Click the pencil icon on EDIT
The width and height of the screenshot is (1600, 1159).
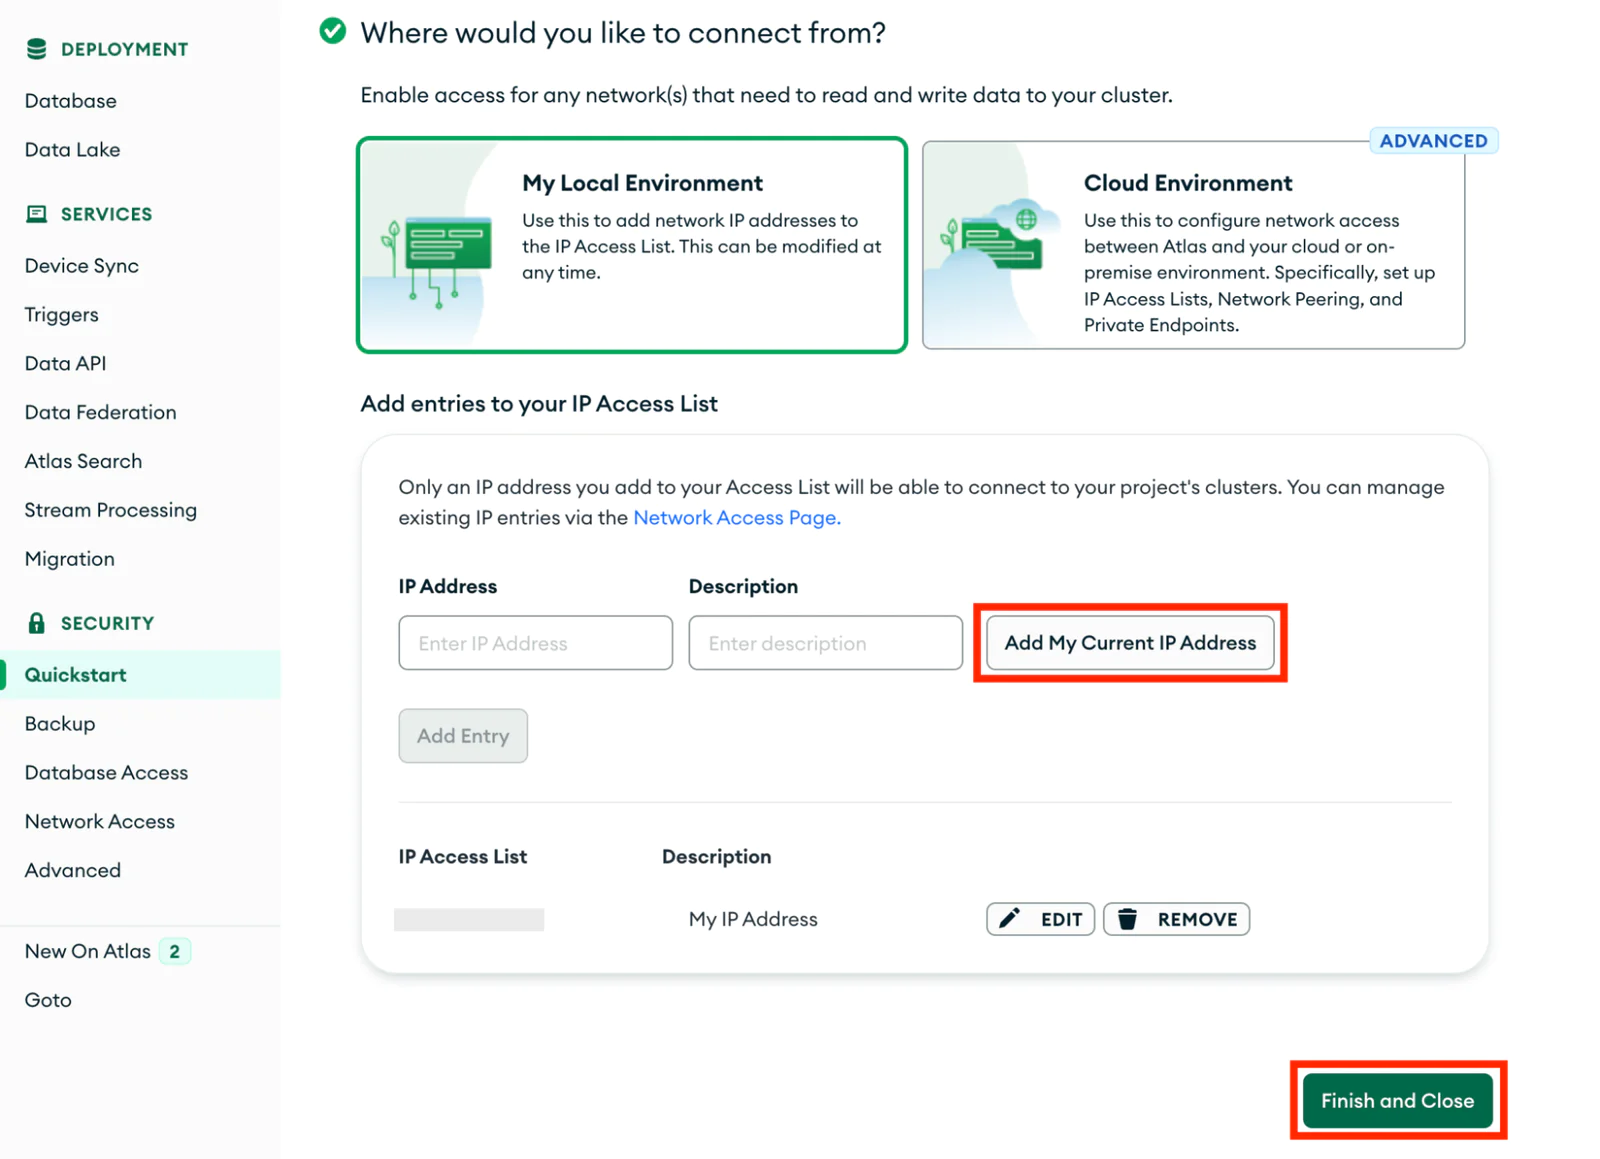pos(1010,918)
